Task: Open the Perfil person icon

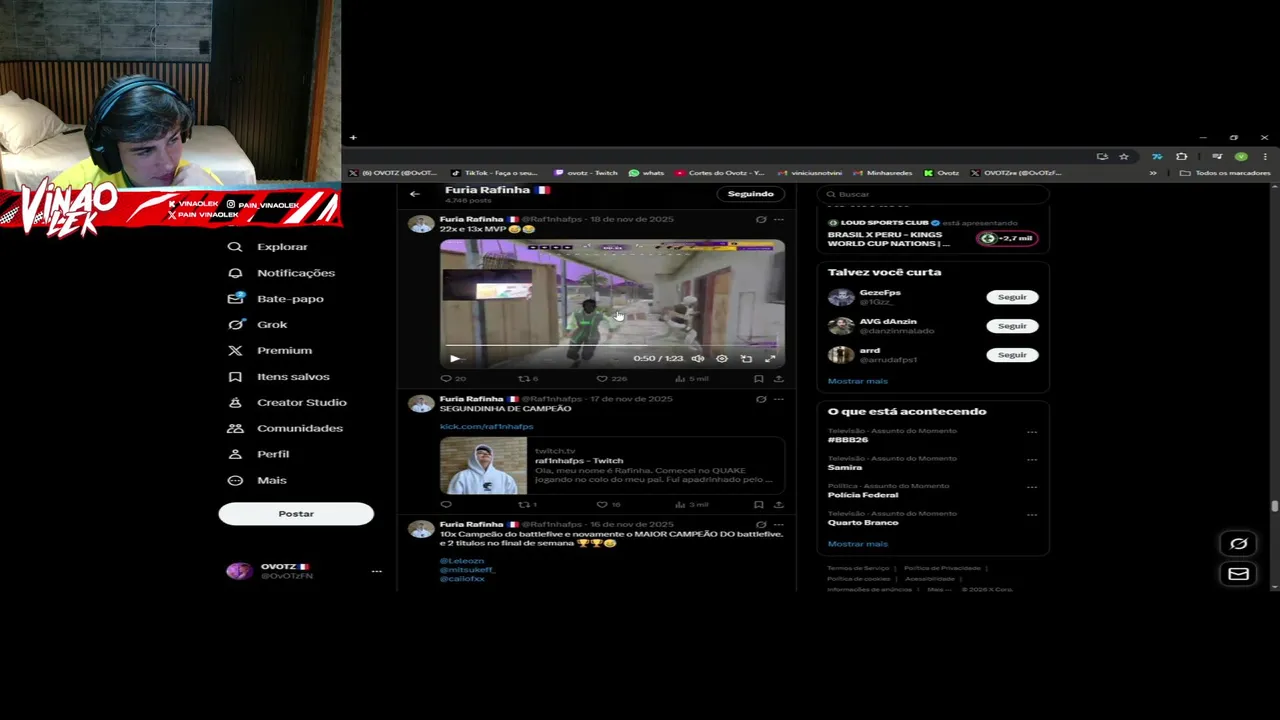Action: (x=235, y=455)
